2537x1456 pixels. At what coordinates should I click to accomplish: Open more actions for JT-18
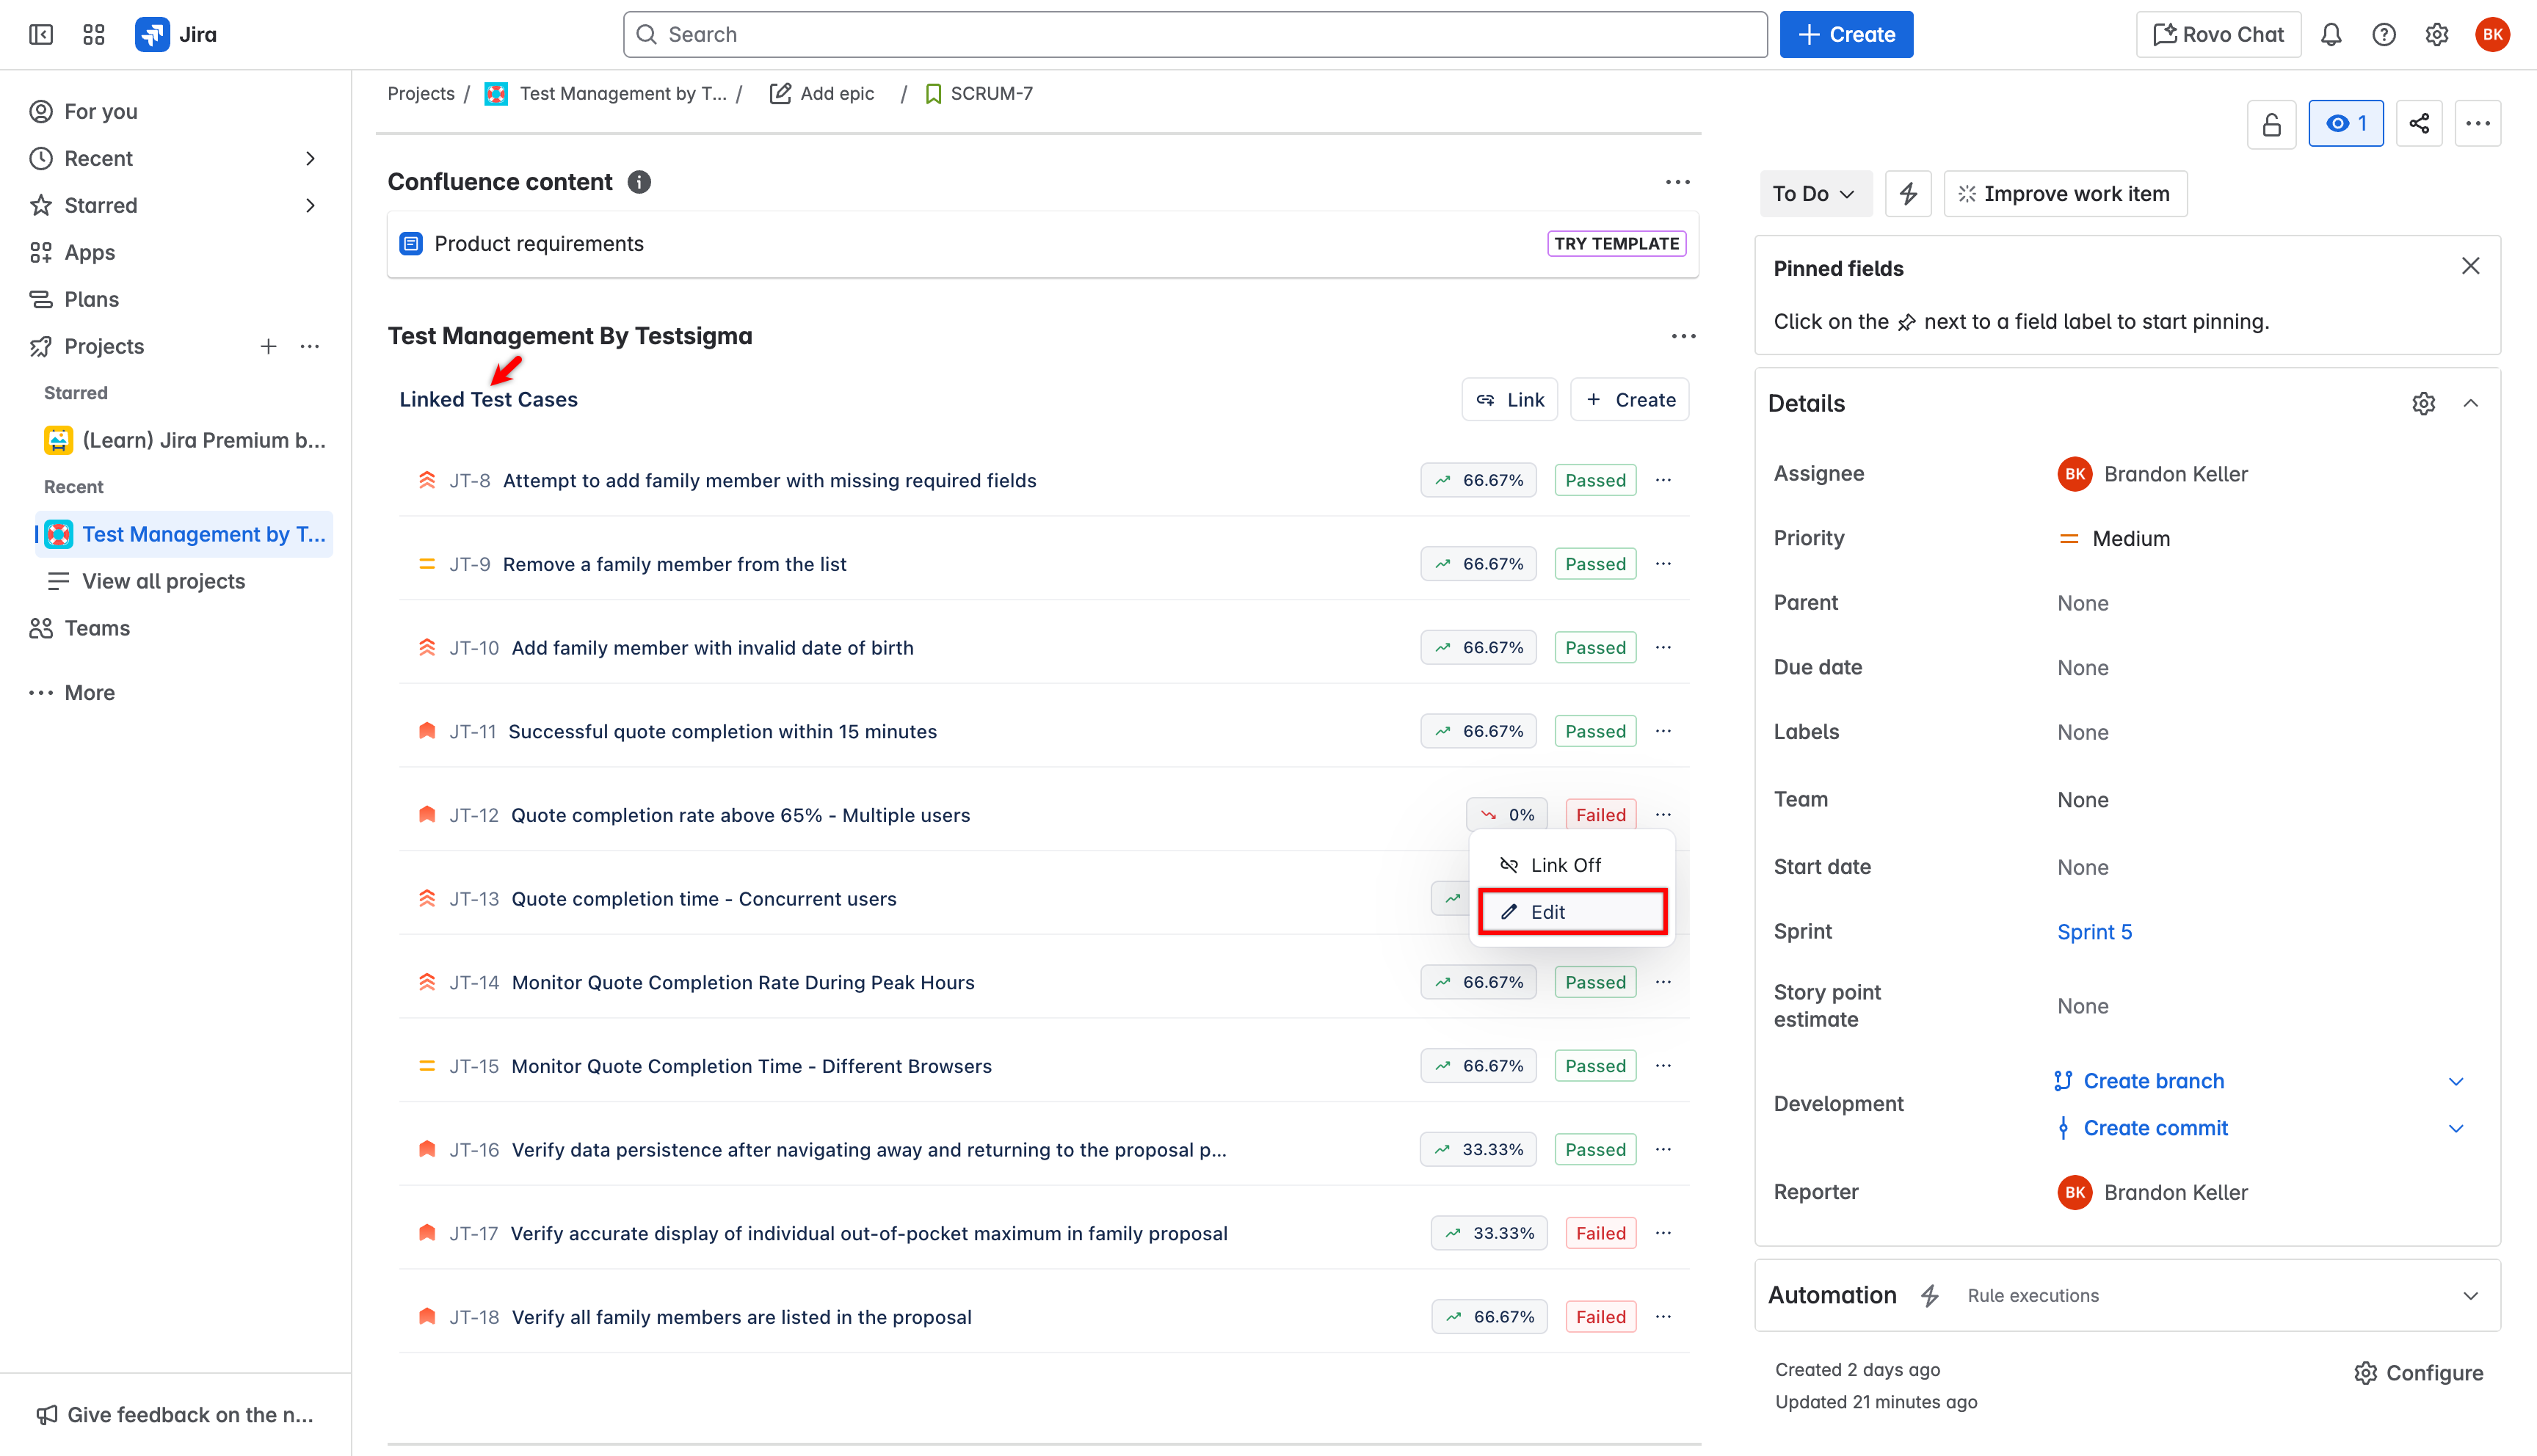[x=1663, y=1317]
